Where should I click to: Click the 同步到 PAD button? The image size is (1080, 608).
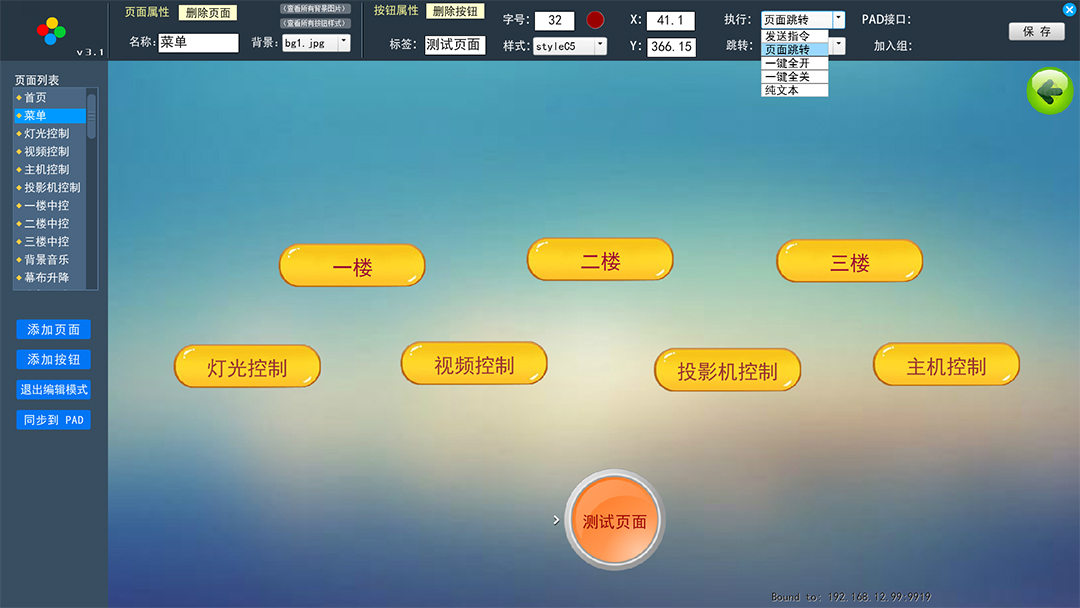(54, 420)
